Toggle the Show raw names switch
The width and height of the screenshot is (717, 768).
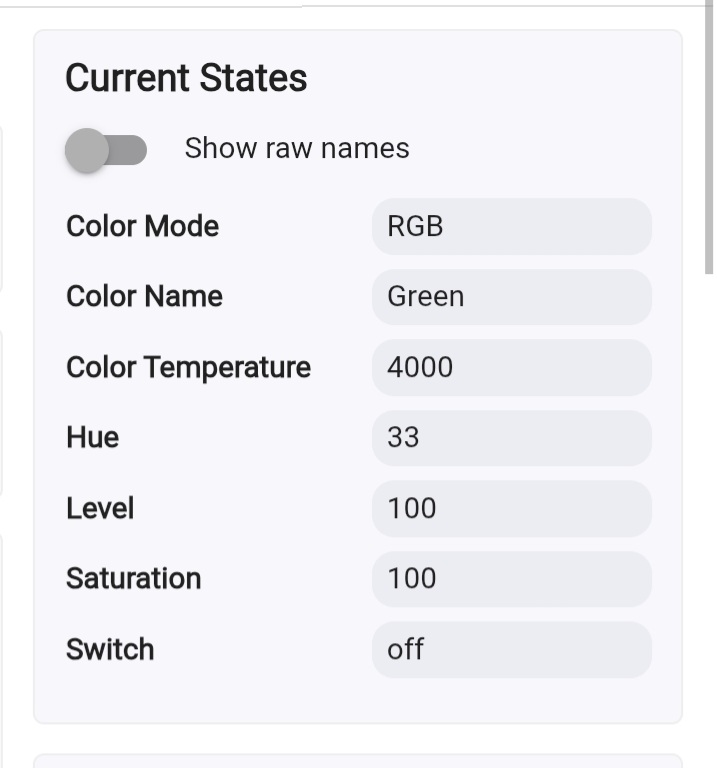(106, 150)
